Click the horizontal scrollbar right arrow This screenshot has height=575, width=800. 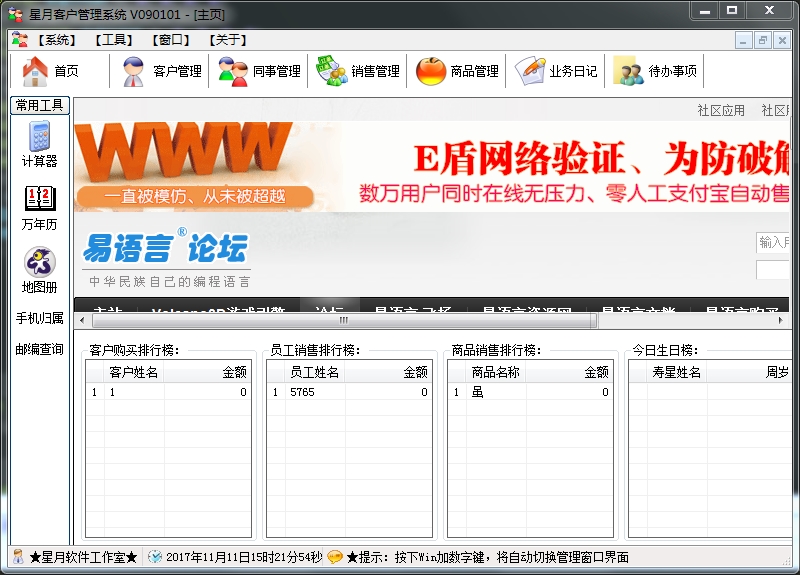[x=781, y=320]
